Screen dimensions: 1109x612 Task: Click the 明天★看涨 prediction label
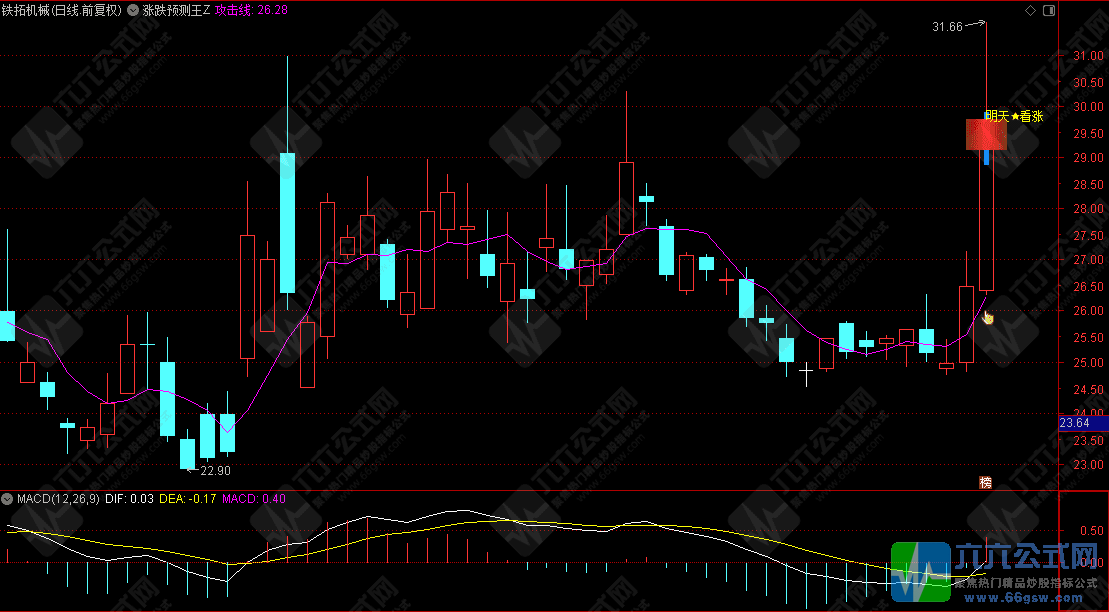[1013, 116]
